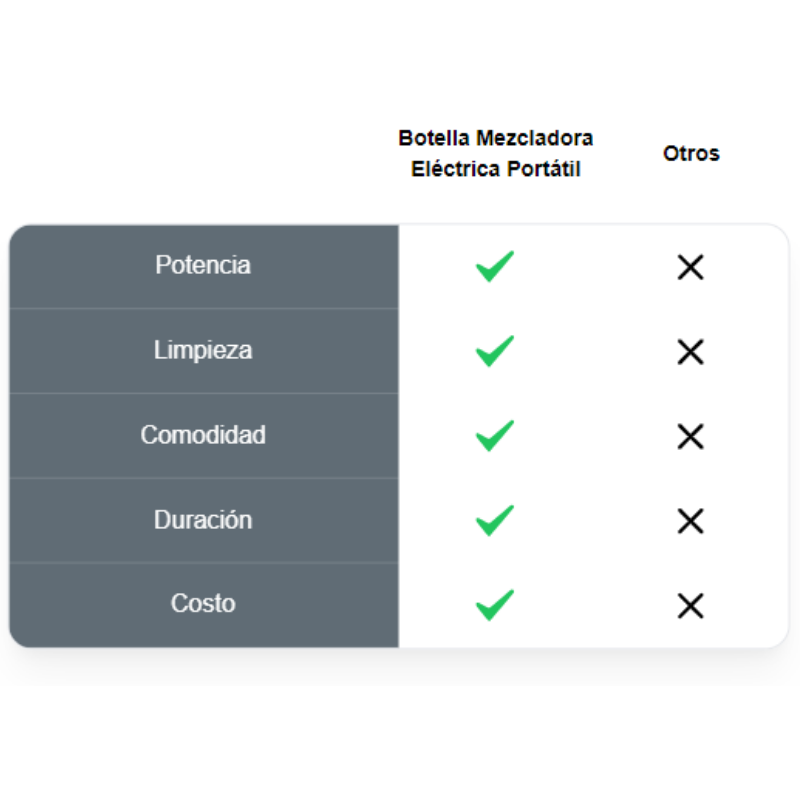Click the black X in the Potencia row

click(x=690, y=267)
